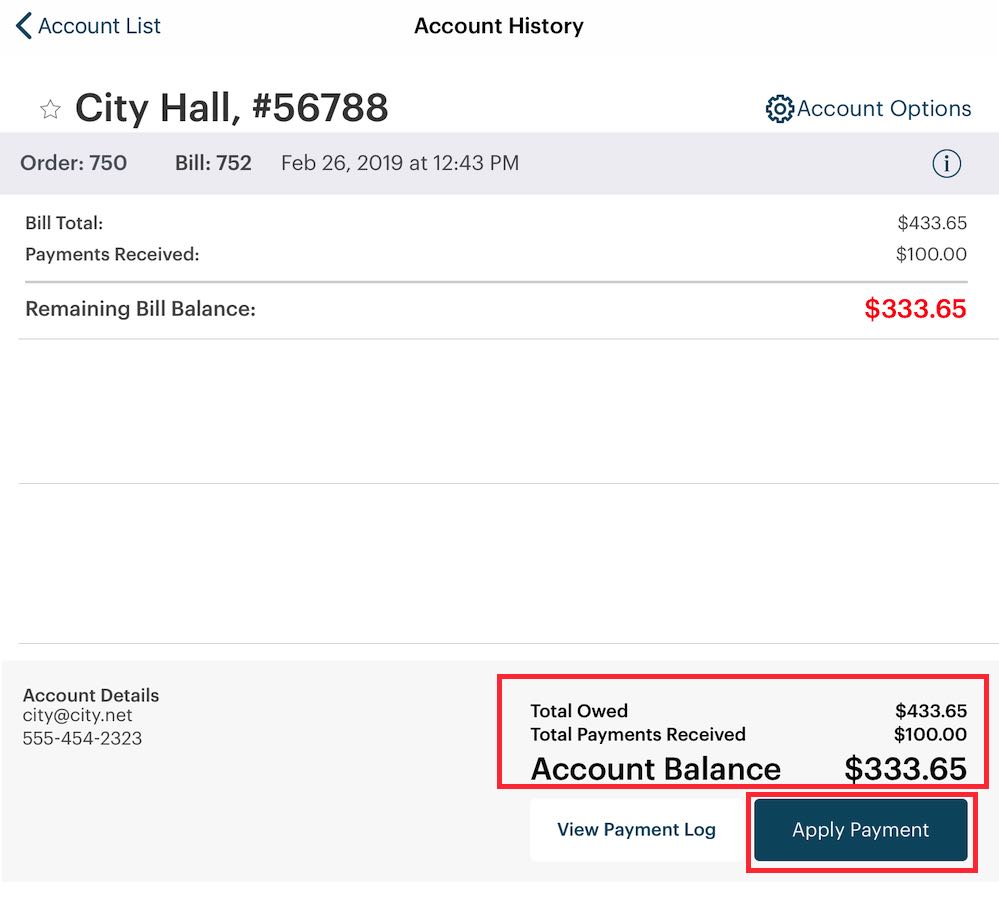The width and height of the screenshot is (999, 906).
Task: Tap the star to favorite City Hall account
Action: coord(50,110)
